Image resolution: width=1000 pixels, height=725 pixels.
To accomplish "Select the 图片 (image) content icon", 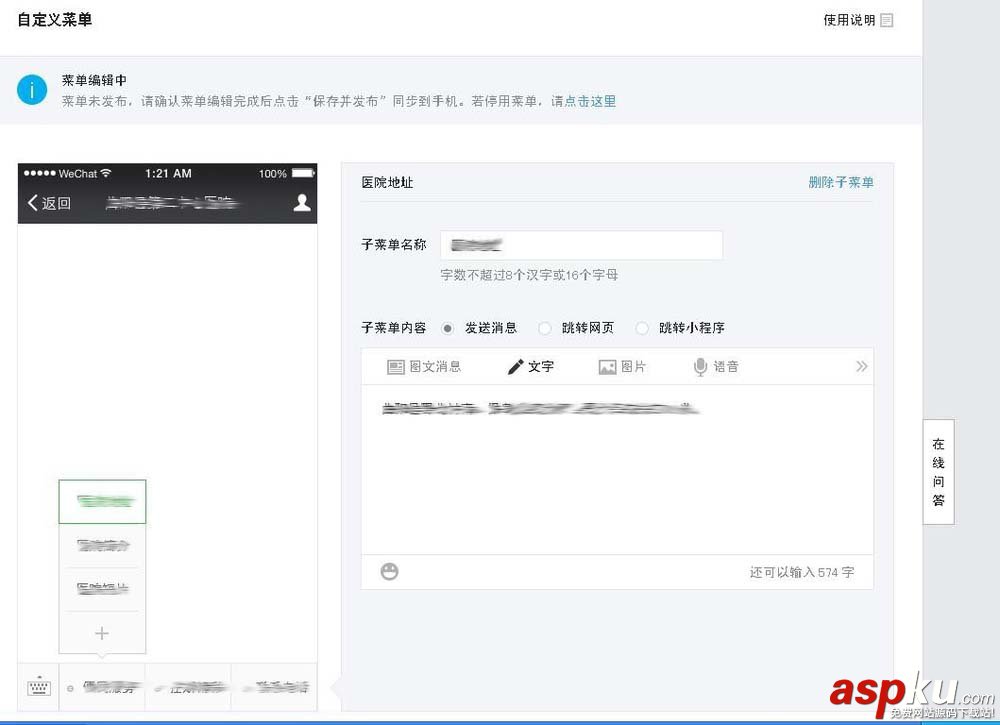I will click(621, 367).
